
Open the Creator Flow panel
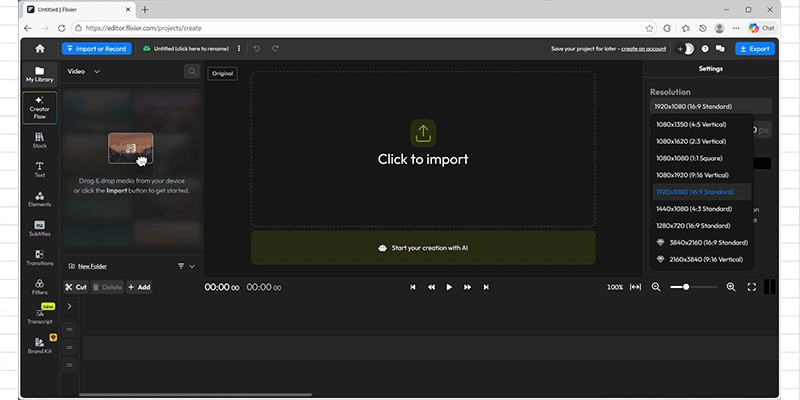click(x=40, y=108)
